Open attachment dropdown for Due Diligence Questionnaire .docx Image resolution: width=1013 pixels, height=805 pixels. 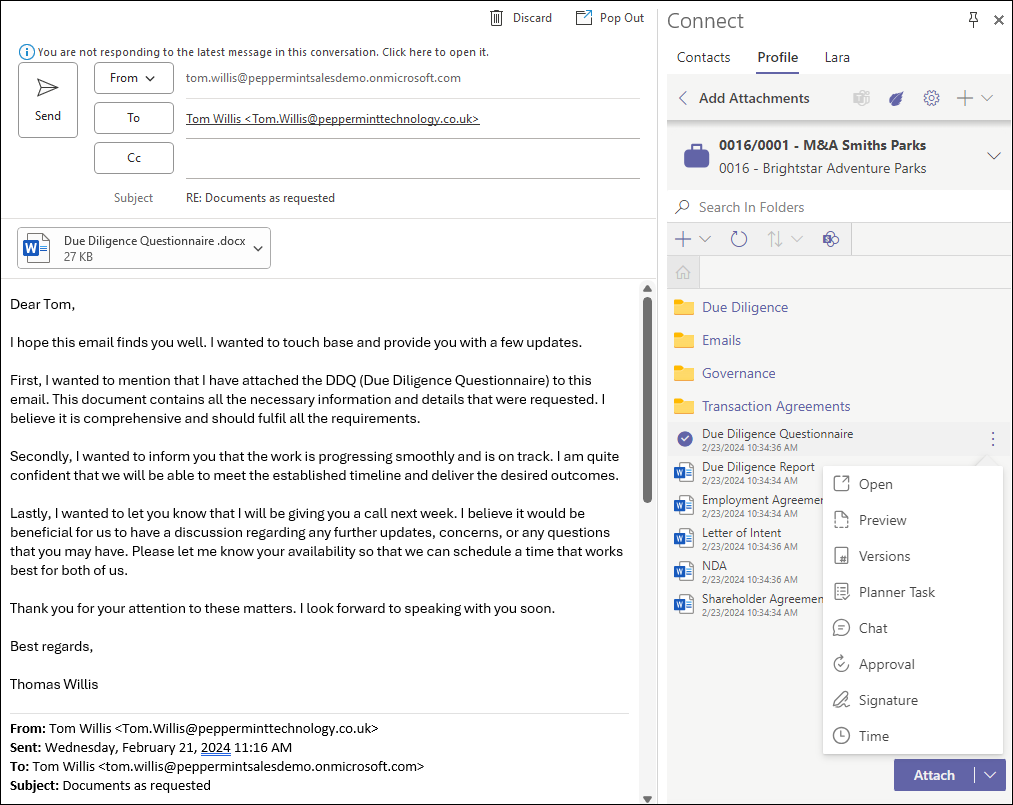click(x=258, y=248)
